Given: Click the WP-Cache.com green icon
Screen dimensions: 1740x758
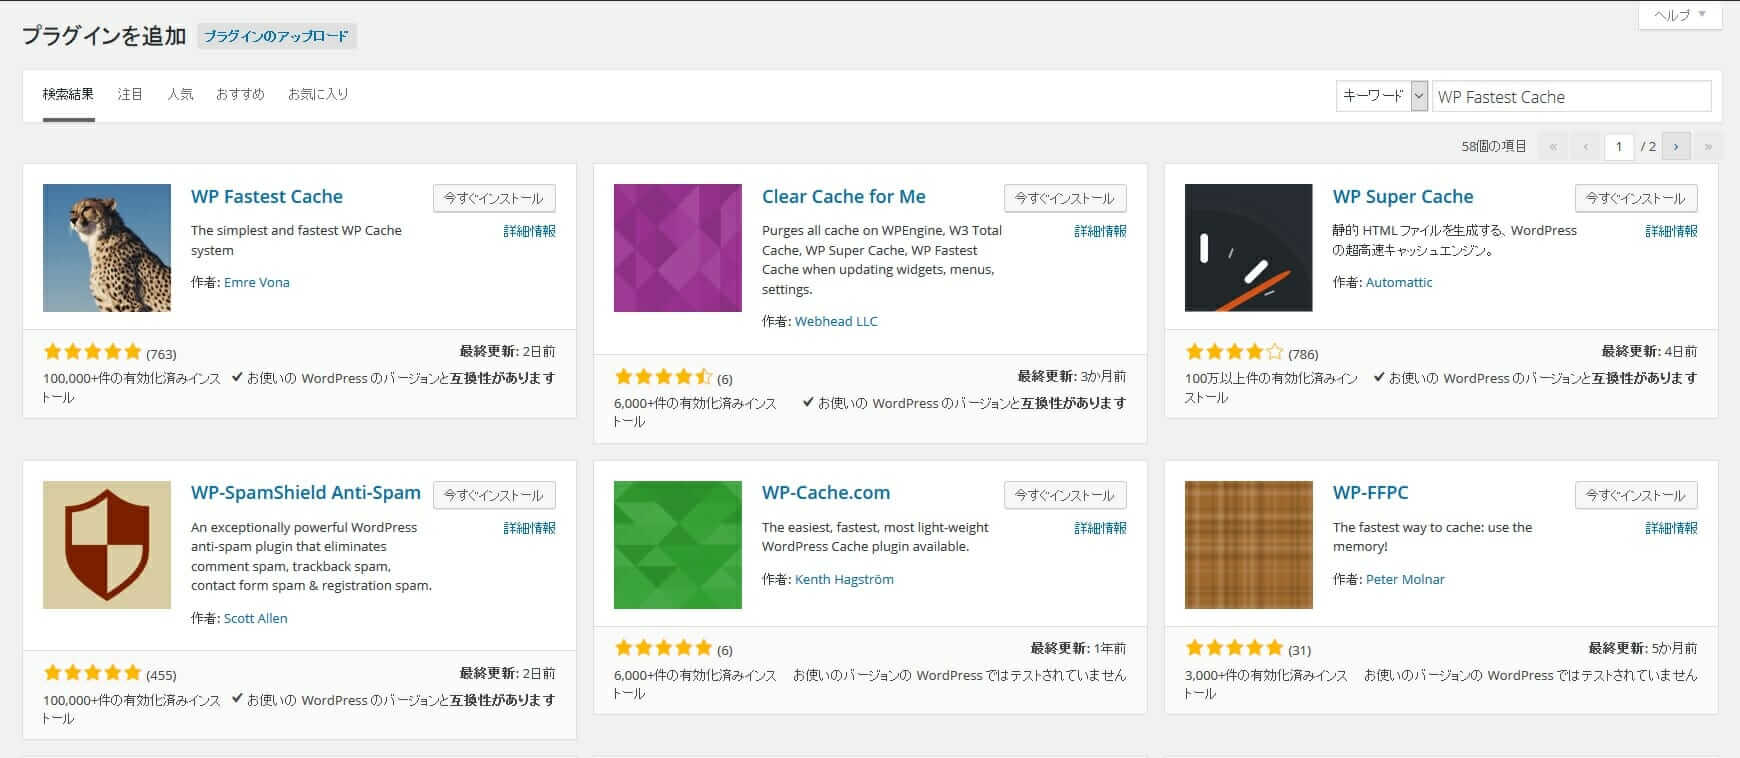Looking at the screenshot, I should coord(678,545).
